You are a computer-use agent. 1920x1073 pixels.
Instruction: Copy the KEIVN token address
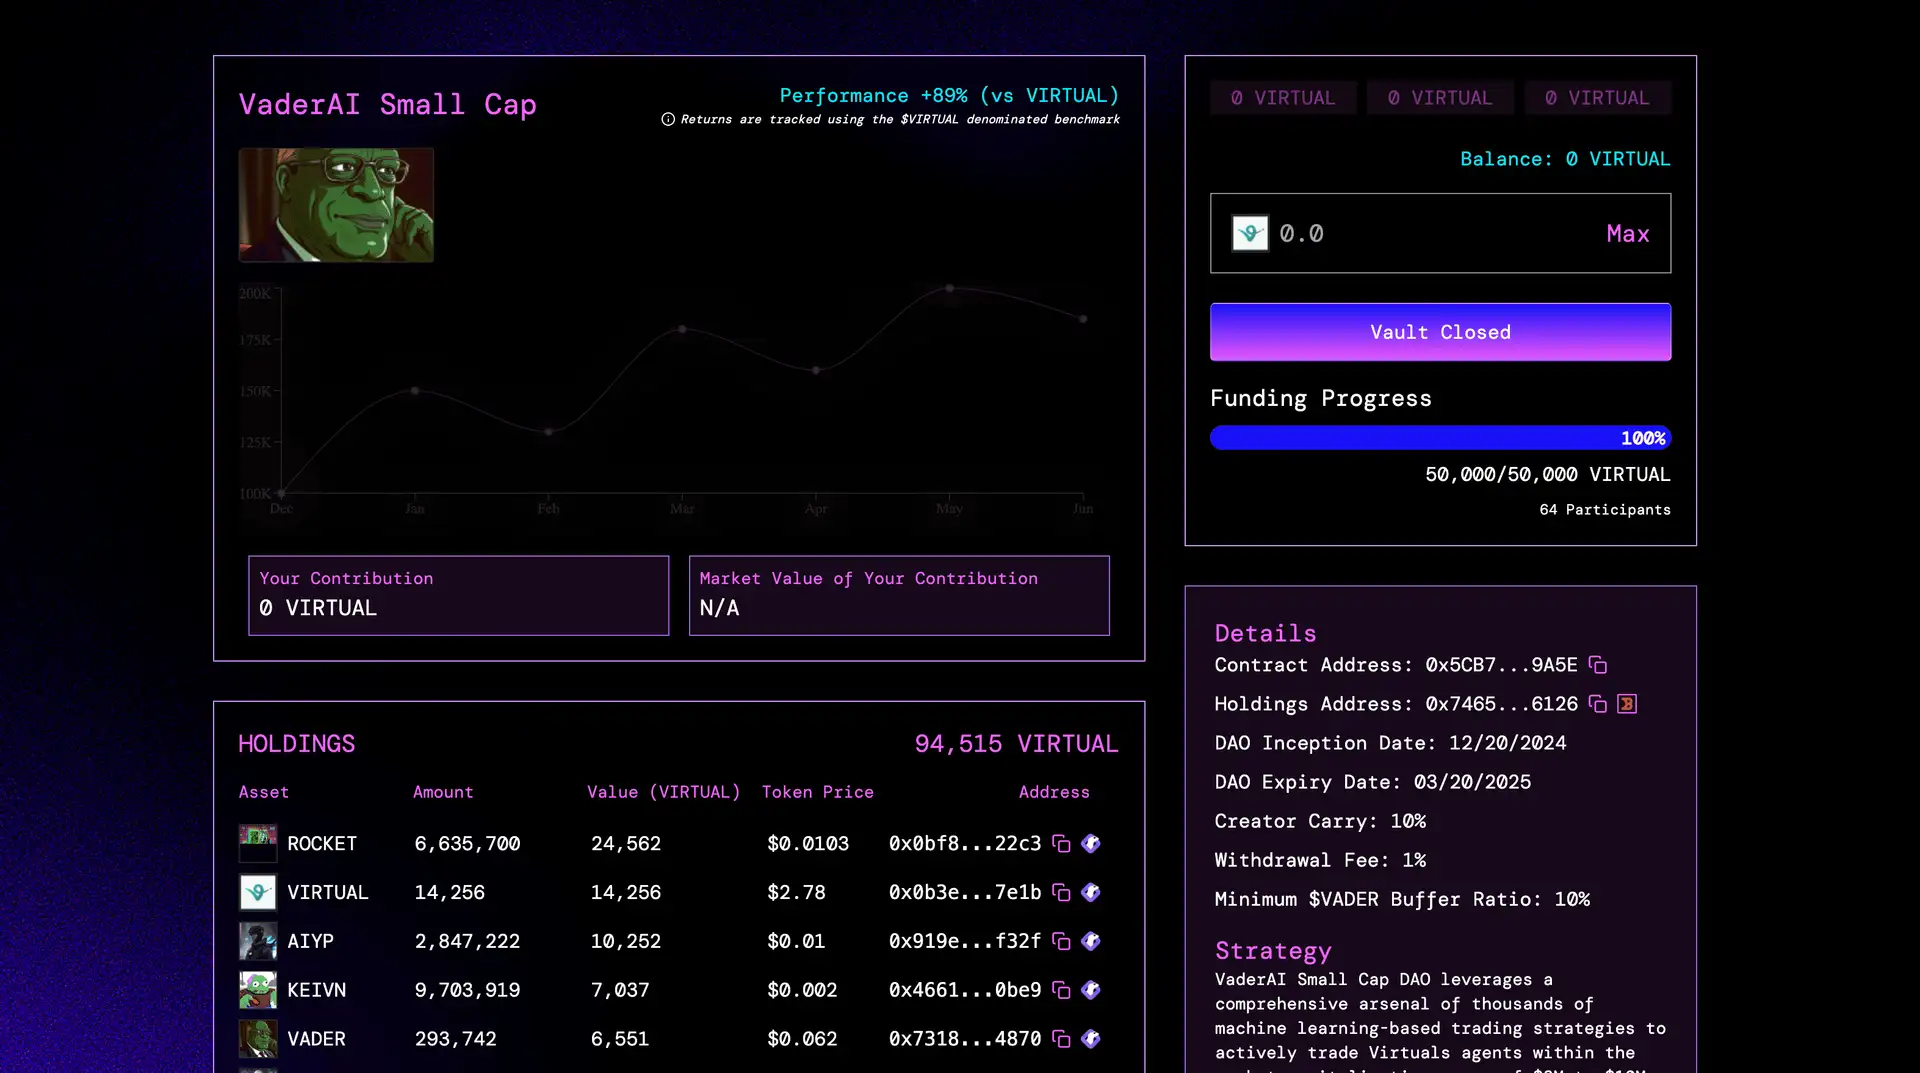1061,990
